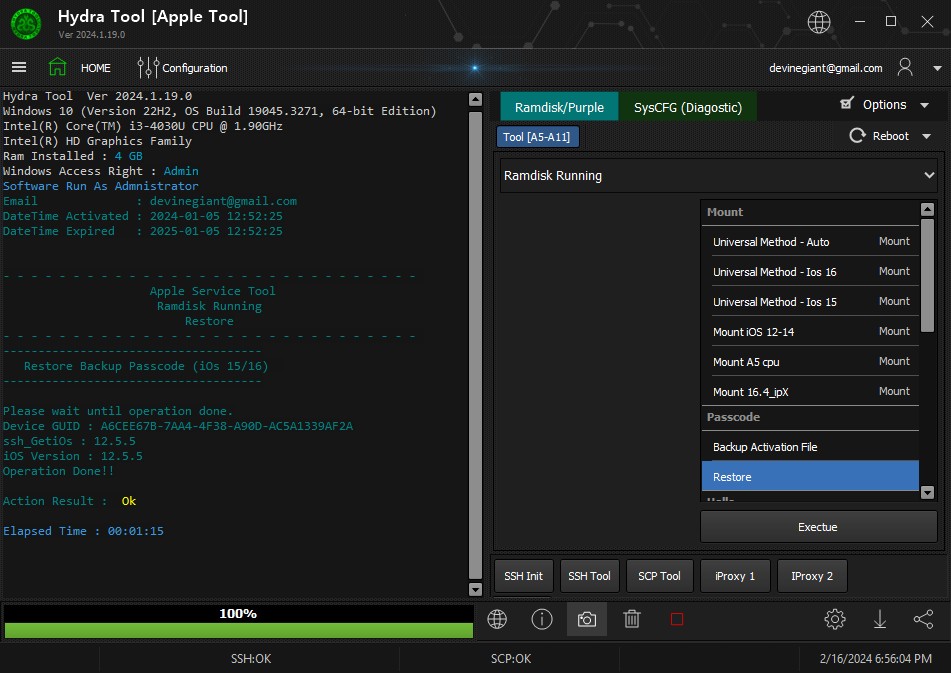Select Universal Method - Auto mount row
This screenshot has height=673, width=951.
810,241
